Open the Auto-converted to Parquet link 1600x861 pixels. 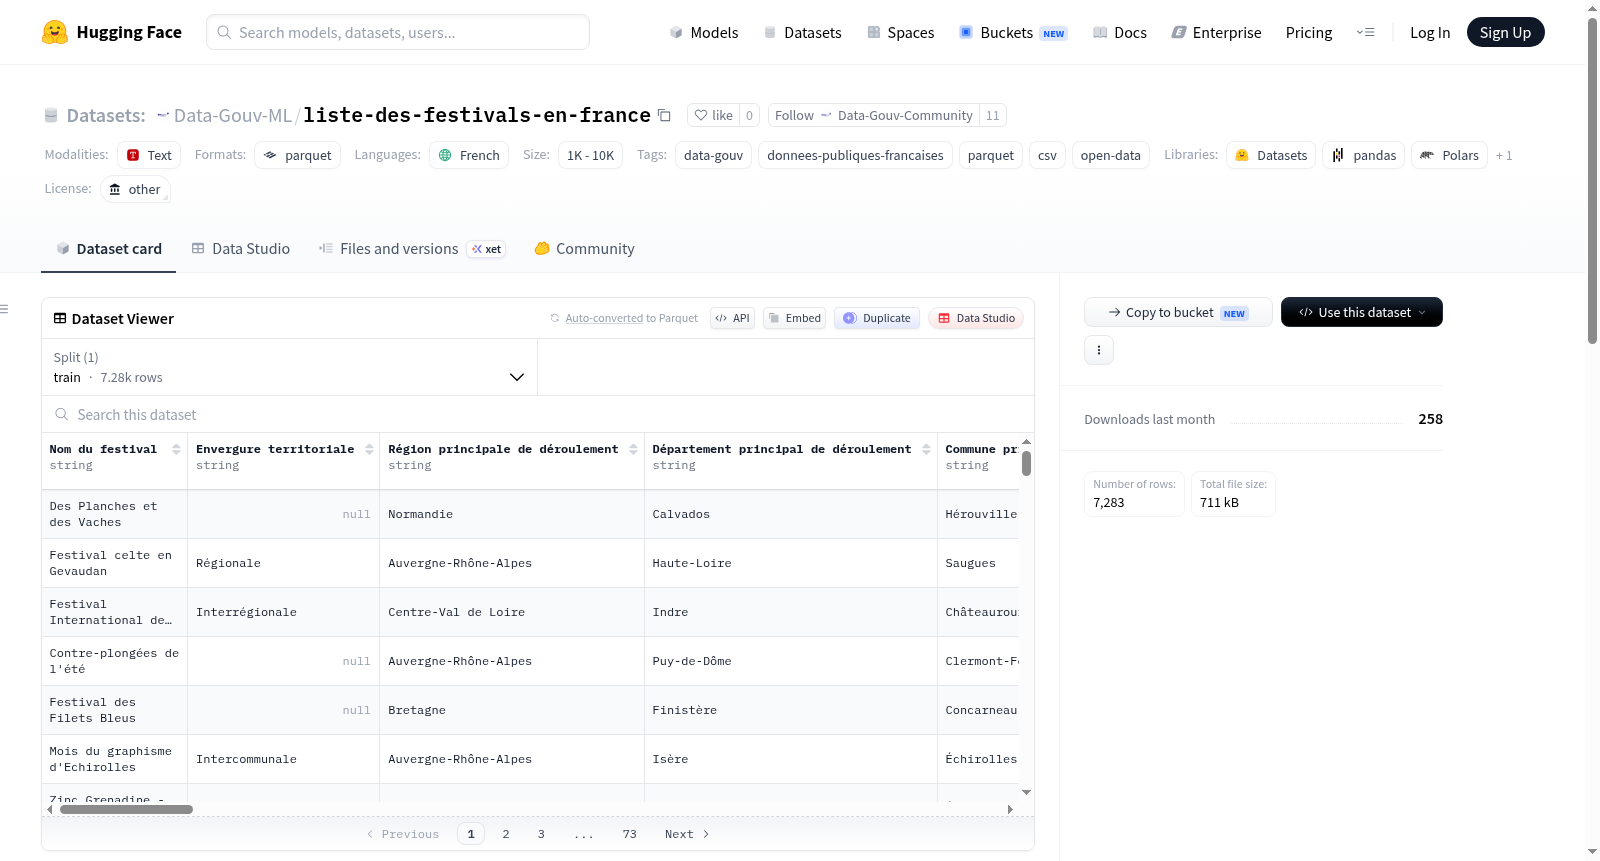tap(604, 318)
